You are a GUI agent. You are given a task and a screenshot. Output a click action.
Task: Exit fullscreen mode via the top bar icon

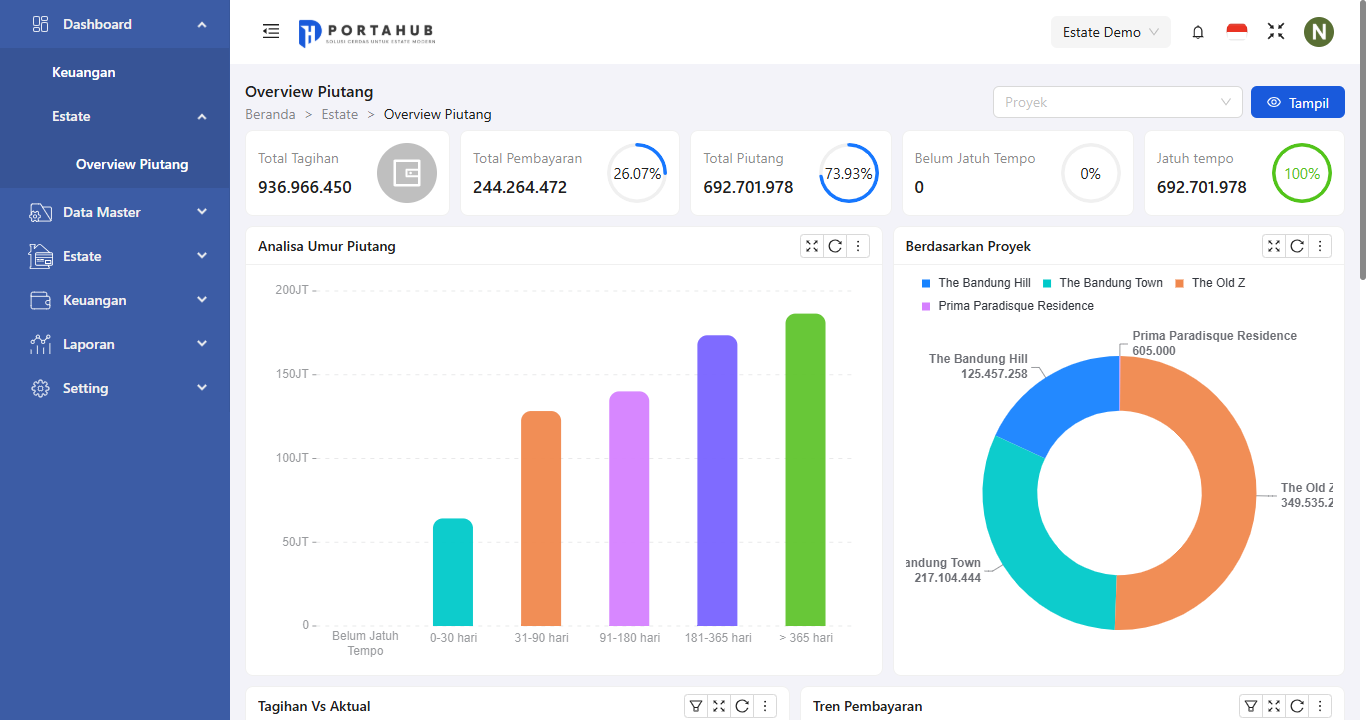coord(1276,32)
